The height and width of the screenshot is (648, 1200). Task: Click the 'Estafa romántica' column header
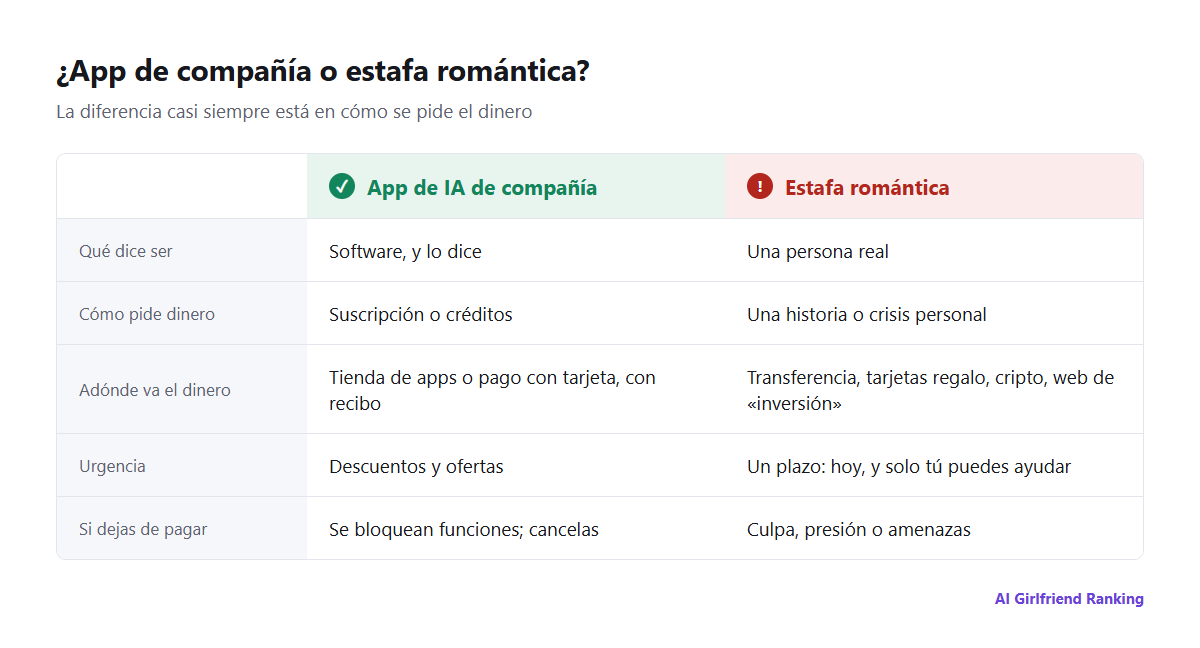(x=934, y=186)
